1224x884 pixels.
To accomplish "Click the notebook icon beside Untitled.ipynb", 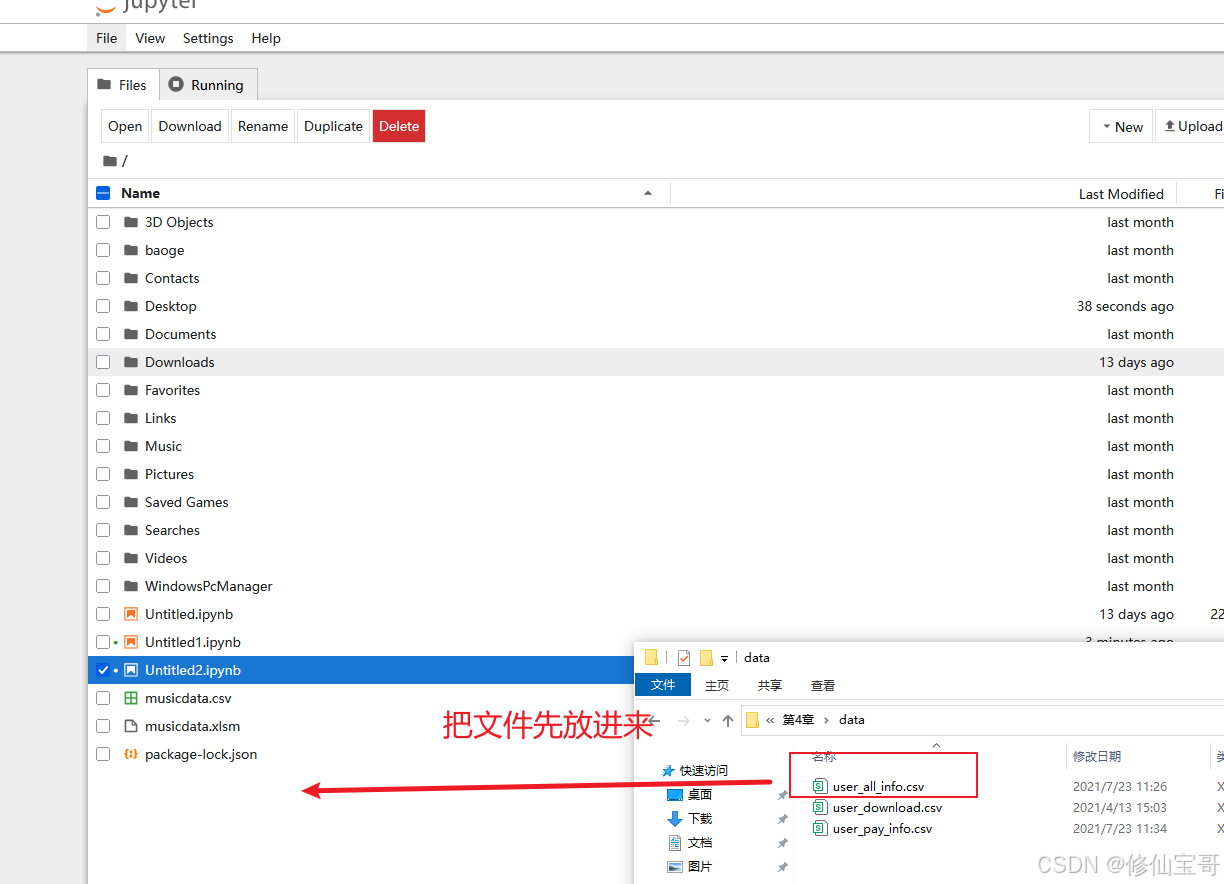I will click(x=131, y=614).
